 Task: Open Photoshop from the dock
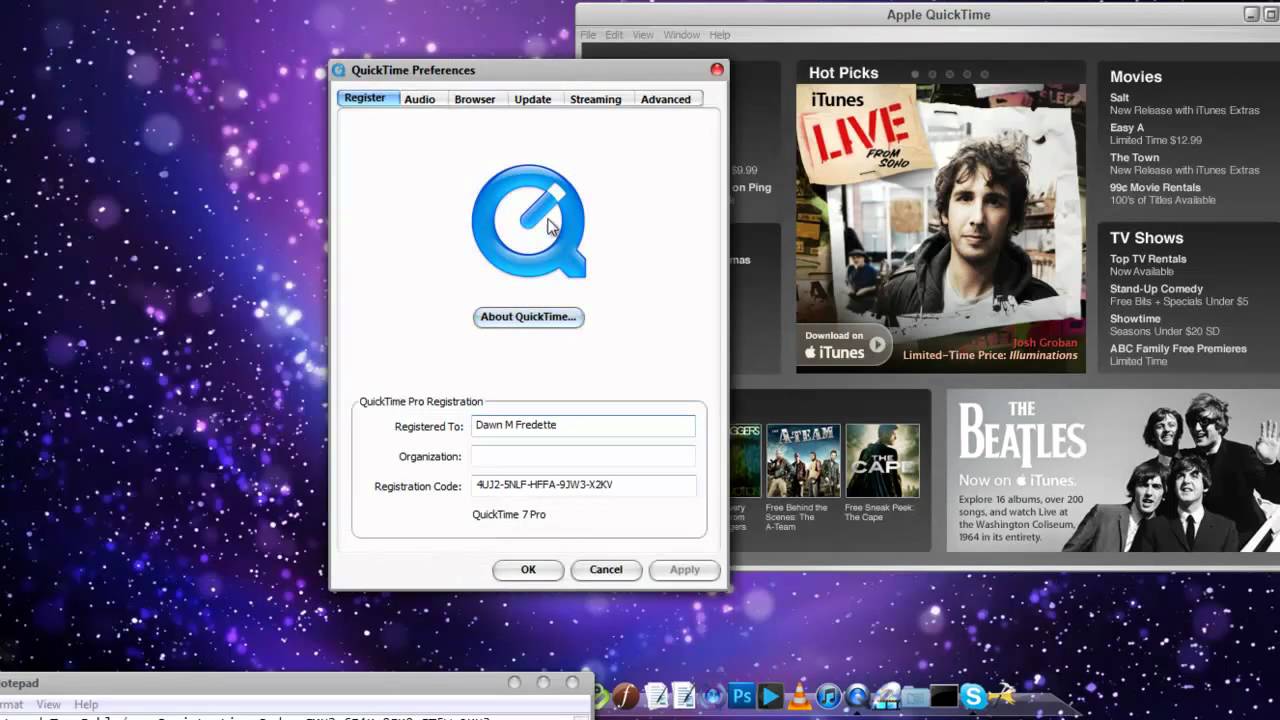(742, 695)
